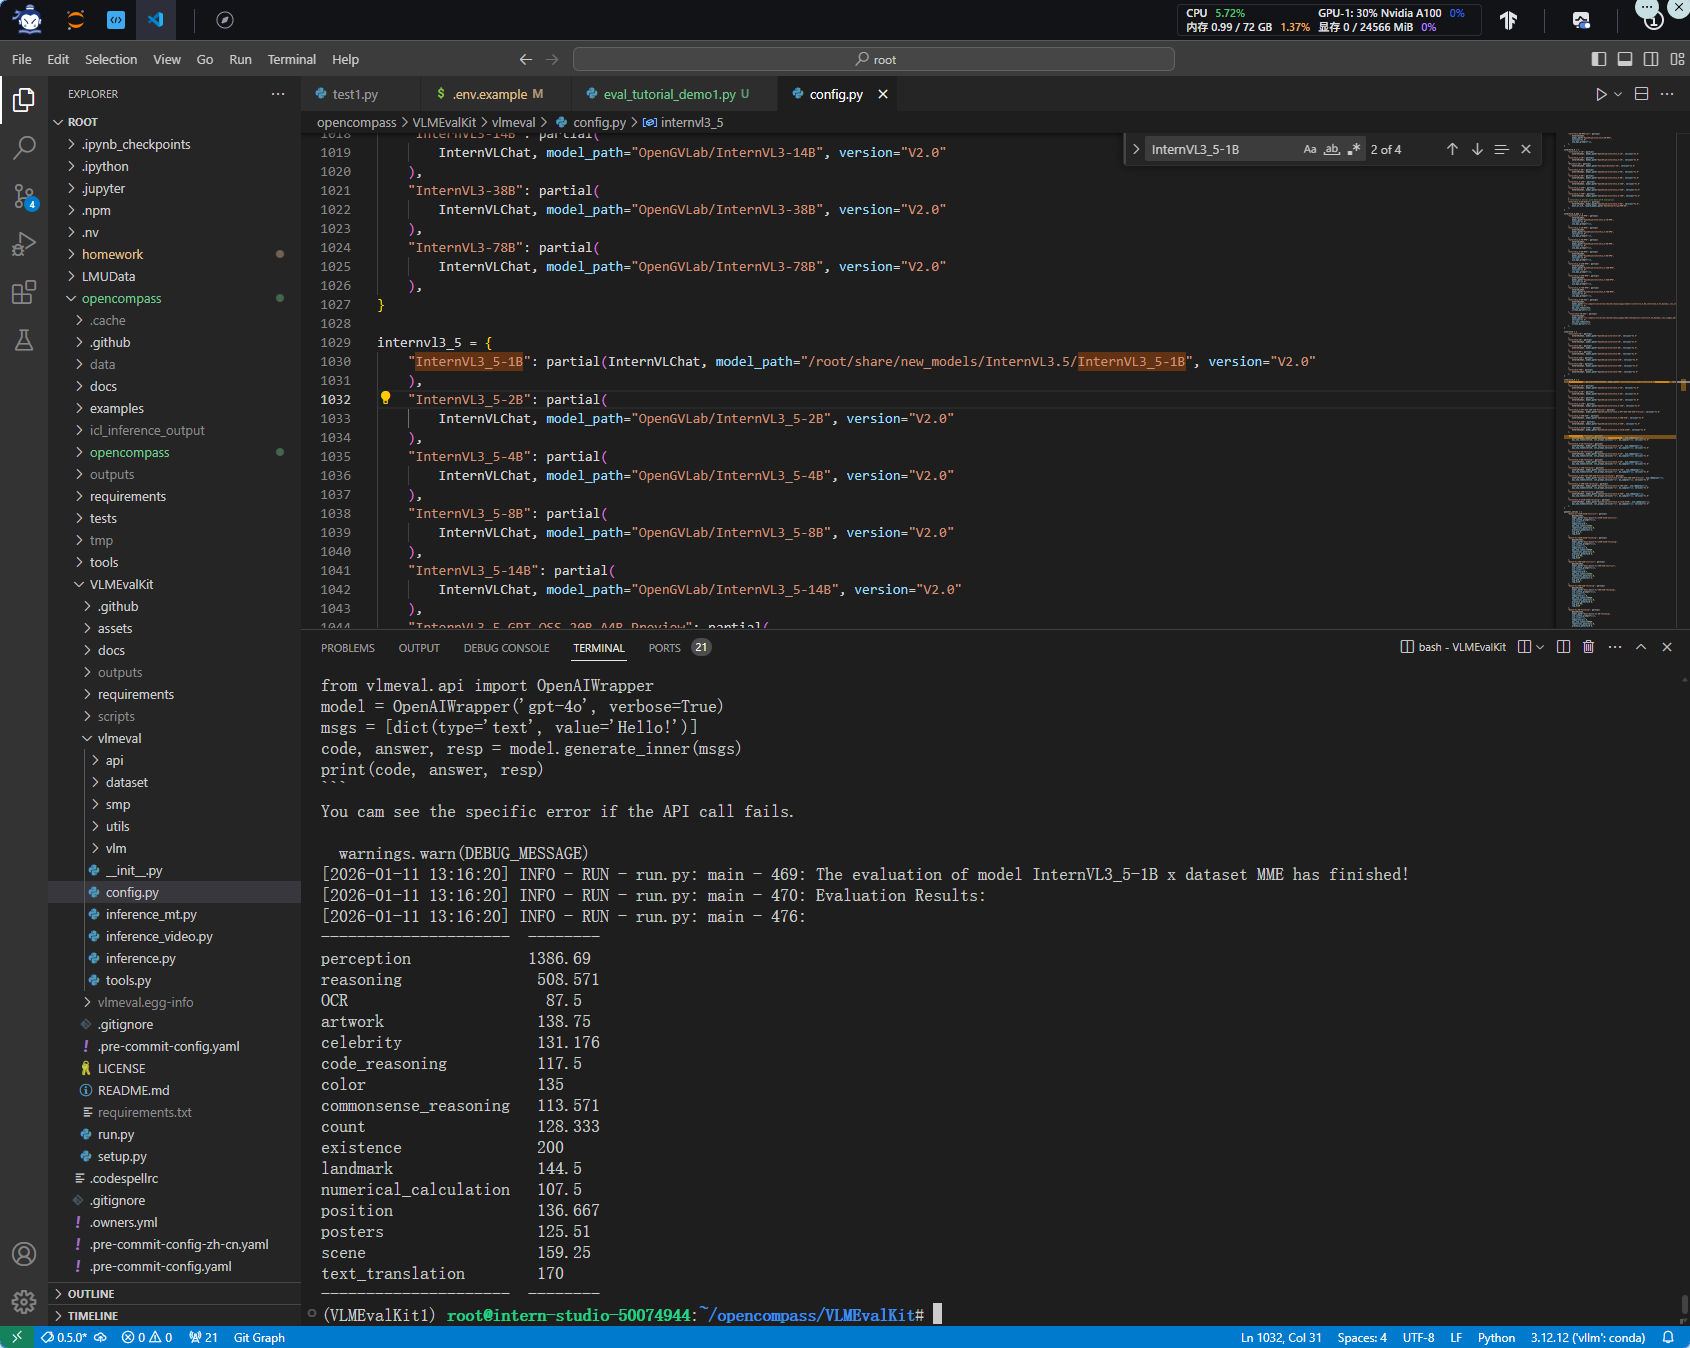The height and width of the screenshot is (1348, 1690).
Task: Kill the terminal with trash icon
Action: coord(1589,647)
